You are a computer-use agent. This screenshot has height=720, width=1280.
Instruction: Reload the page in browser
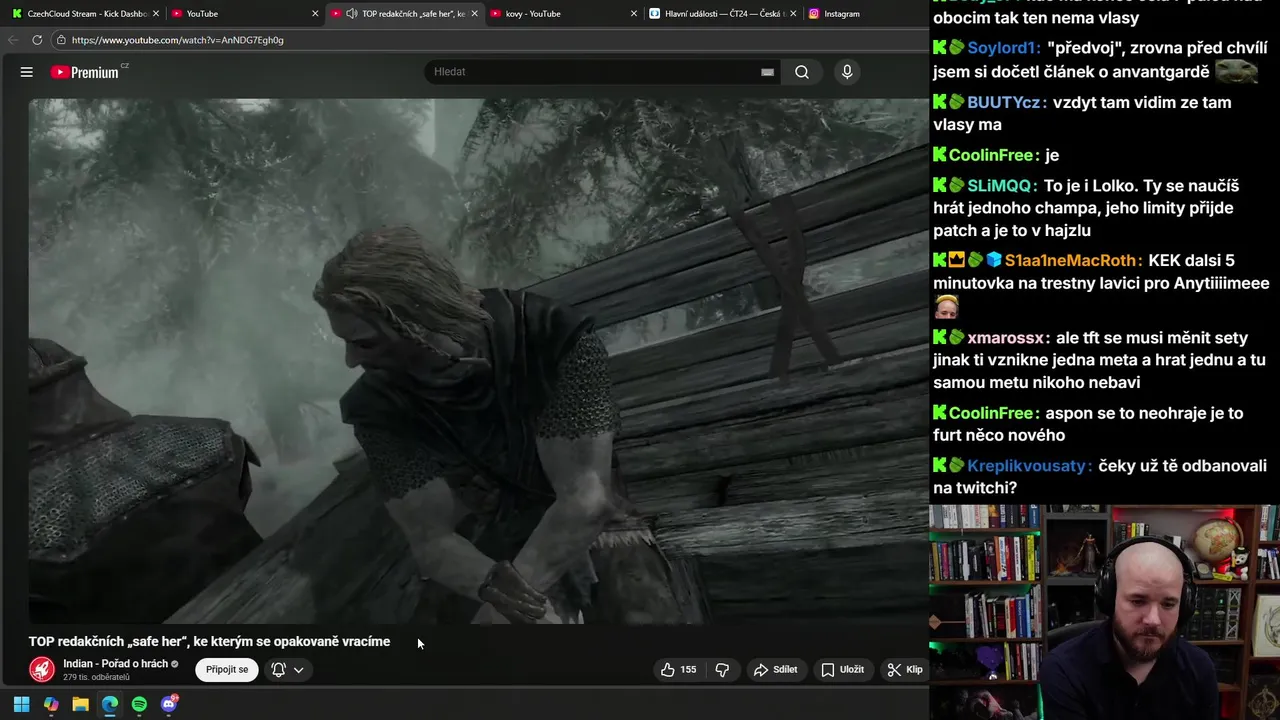click(37, 40)
